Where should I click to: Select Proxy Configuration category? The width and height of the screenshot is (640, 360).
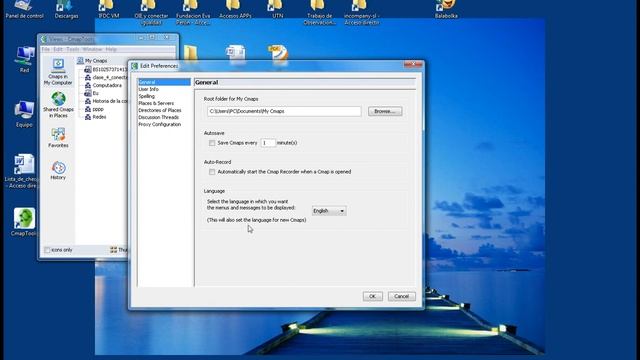coord(160,124)
